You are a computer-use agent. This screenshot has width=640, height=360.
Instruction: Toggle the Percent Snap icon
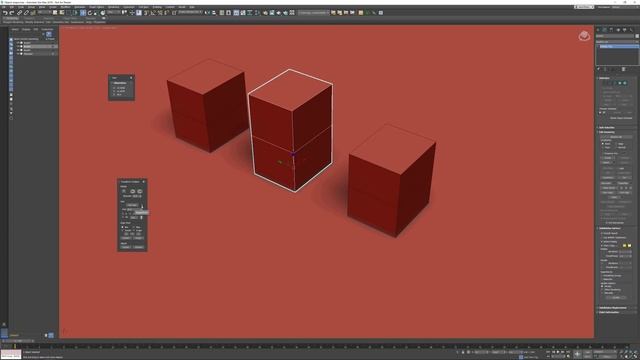[x=160, y=13]
